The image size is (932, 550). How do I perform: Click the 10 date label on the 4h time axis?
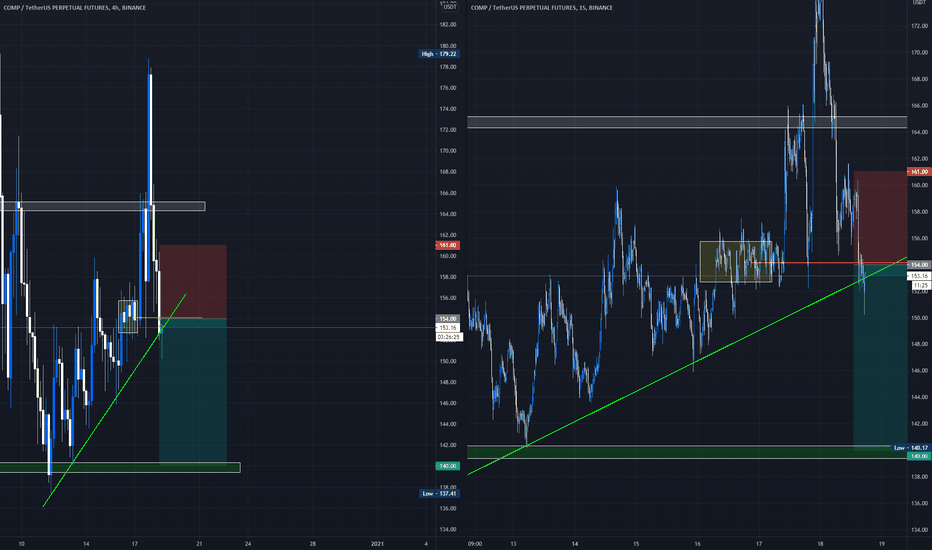[x=21, y=543]
